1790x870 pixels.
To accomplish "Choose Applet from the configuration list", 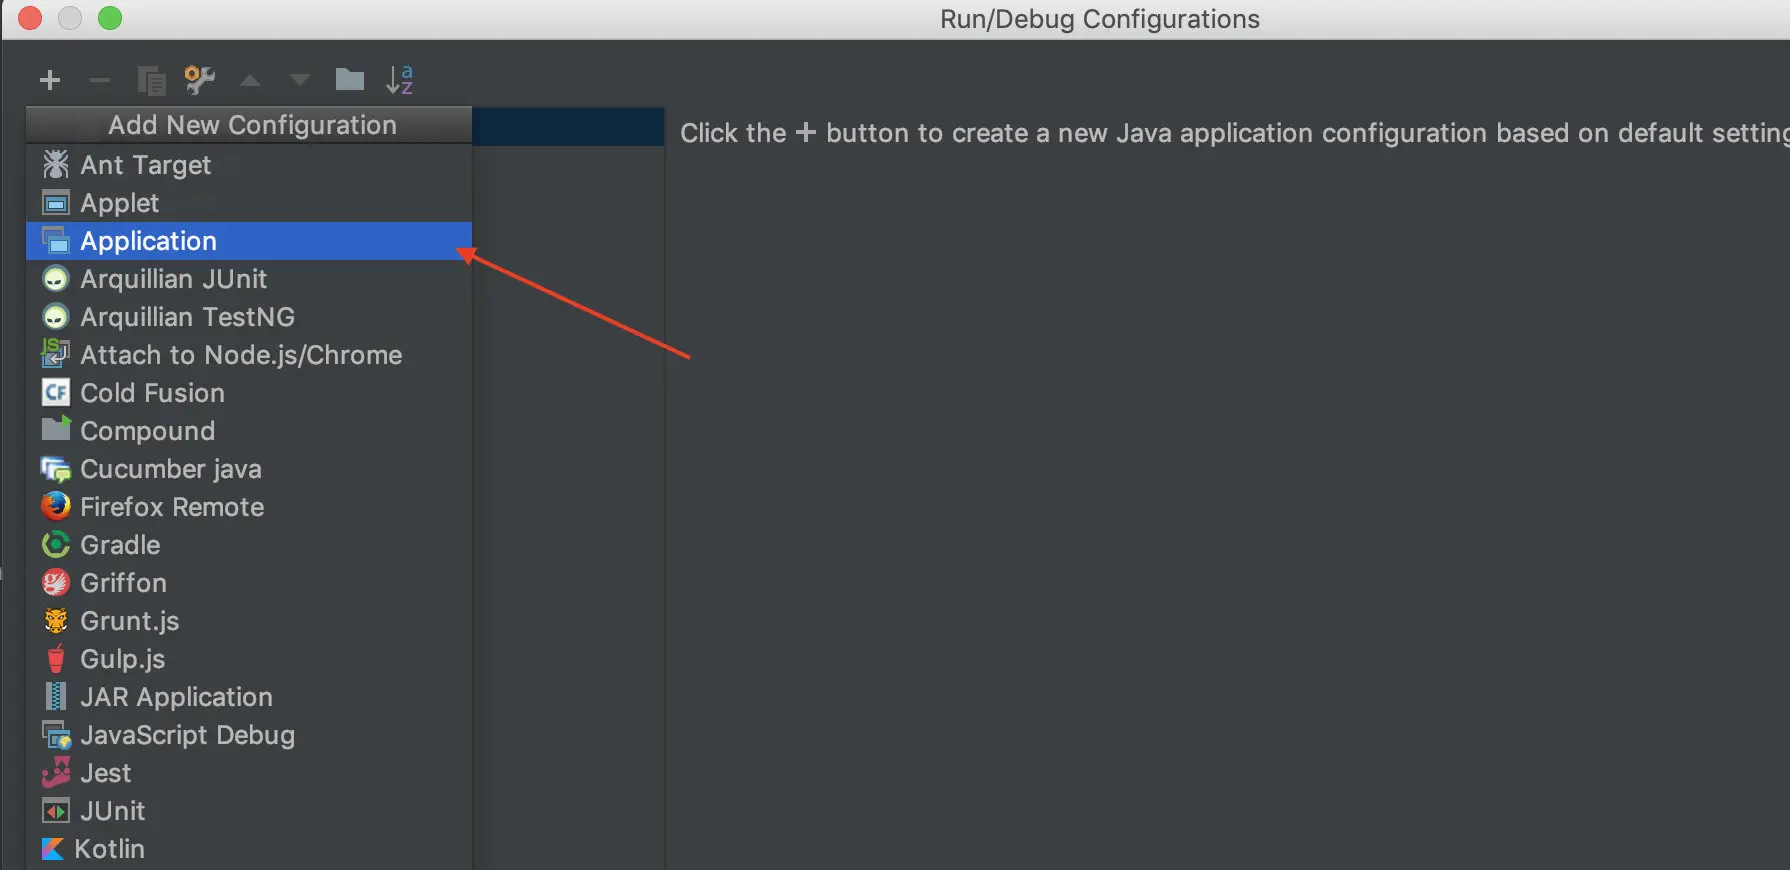I will click(x=249, y=203).
